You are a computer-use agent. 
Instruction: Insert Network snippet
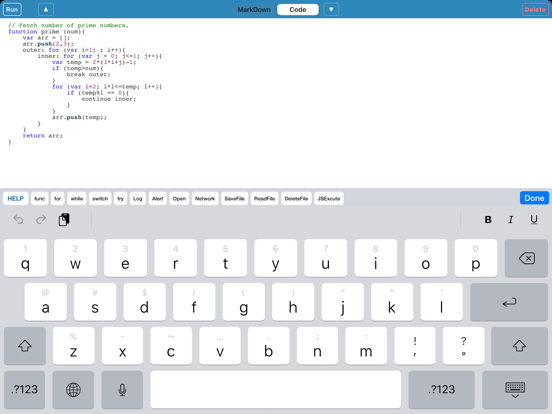tap(205, 199)
